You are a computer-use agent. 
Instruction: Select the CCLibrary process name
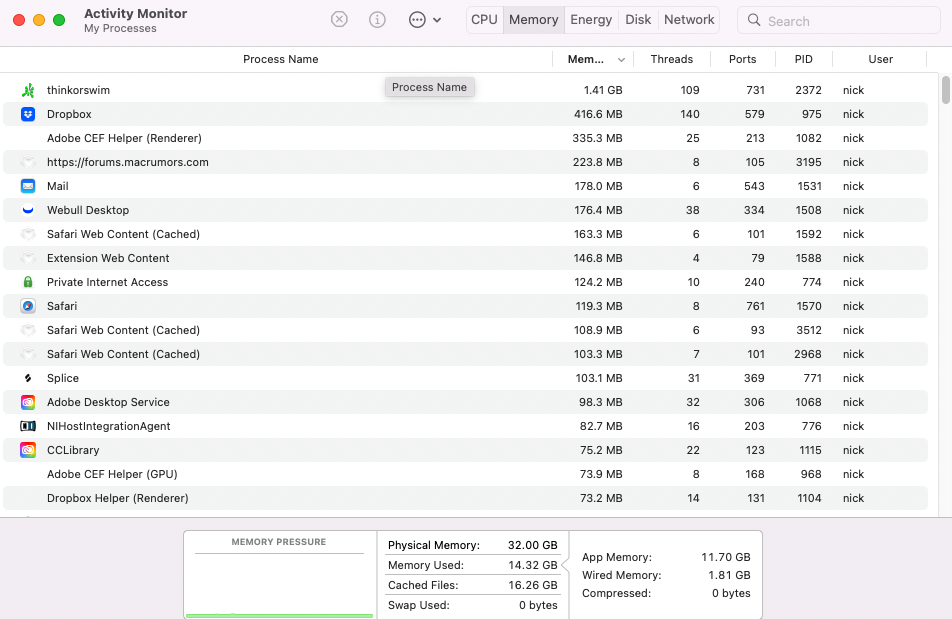tap(73, 450)
